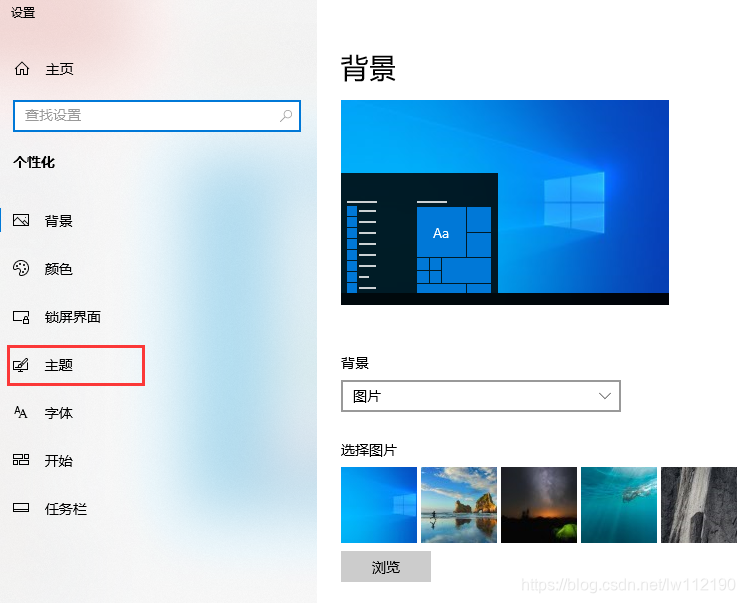Click the 主题 theme brush icon
Image resolution: width=745 pixels, height=603 pixels.
tap(21, 365)
